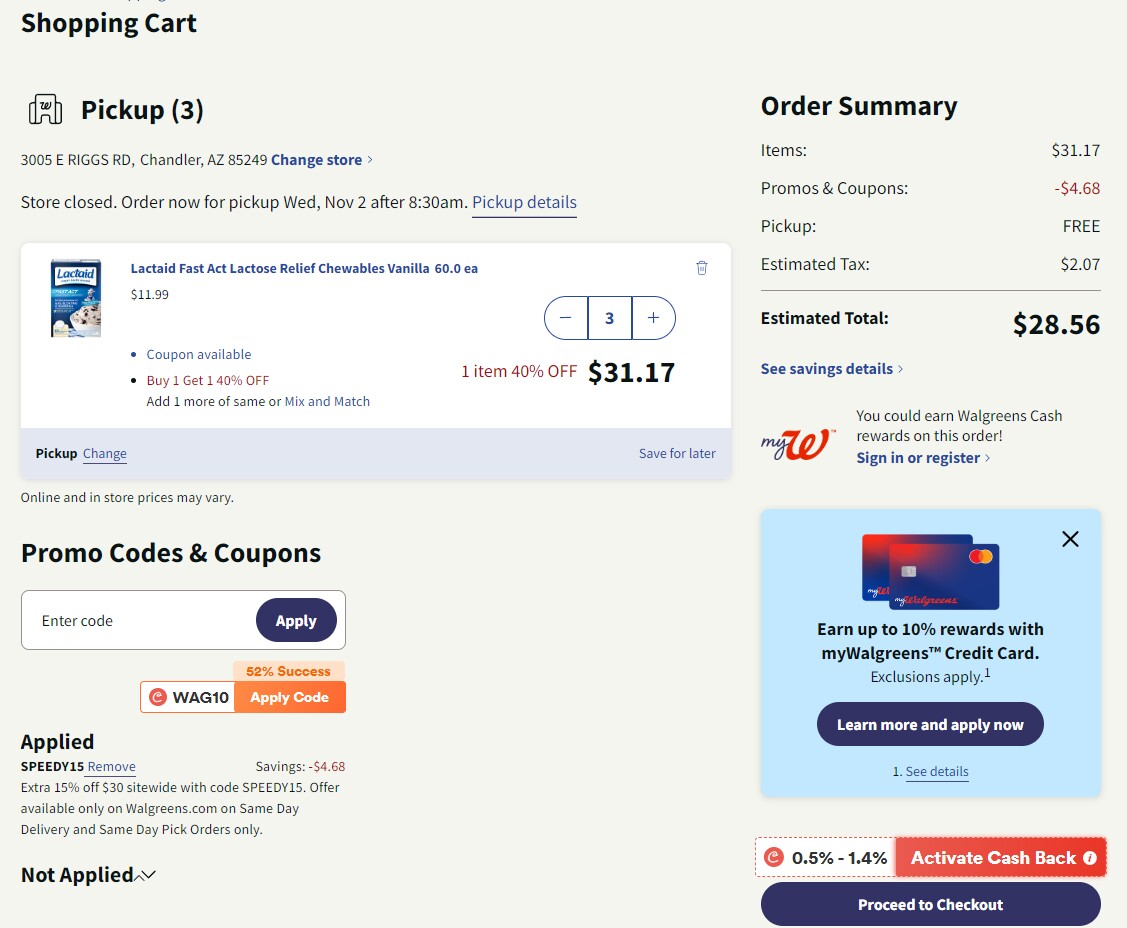This screenshot has width=1127, height=928.
Task: Open See savings details
Action: coord(827,368)
